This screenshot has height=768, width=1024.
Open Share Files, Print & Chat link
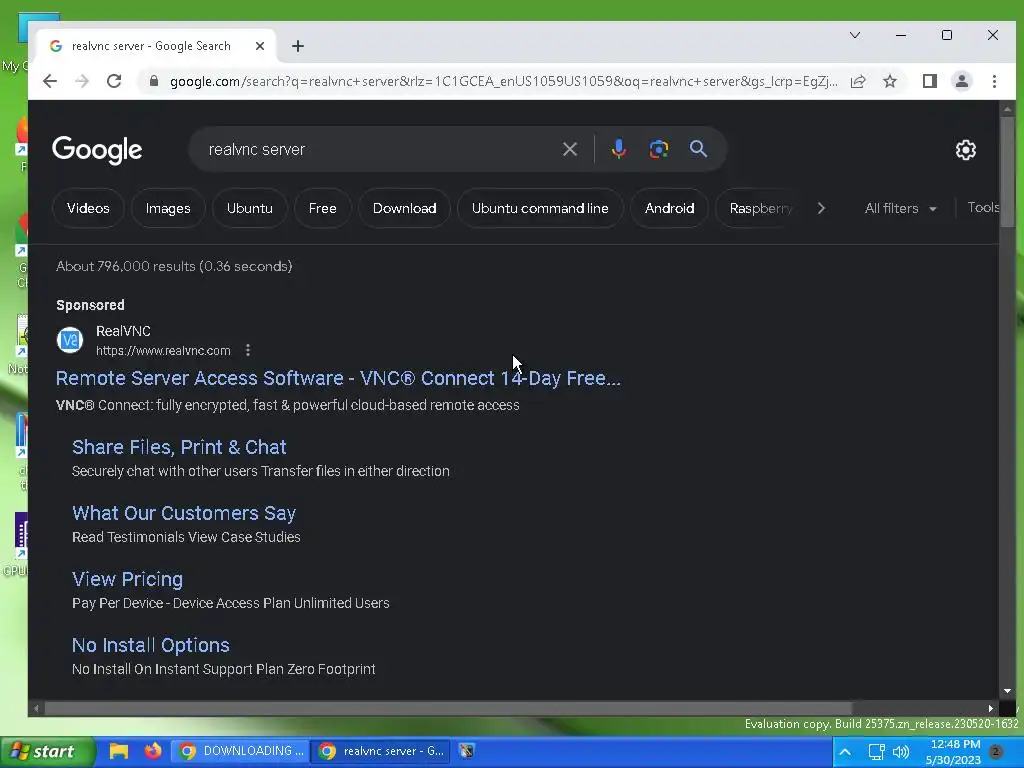click(x=179, y=447)
